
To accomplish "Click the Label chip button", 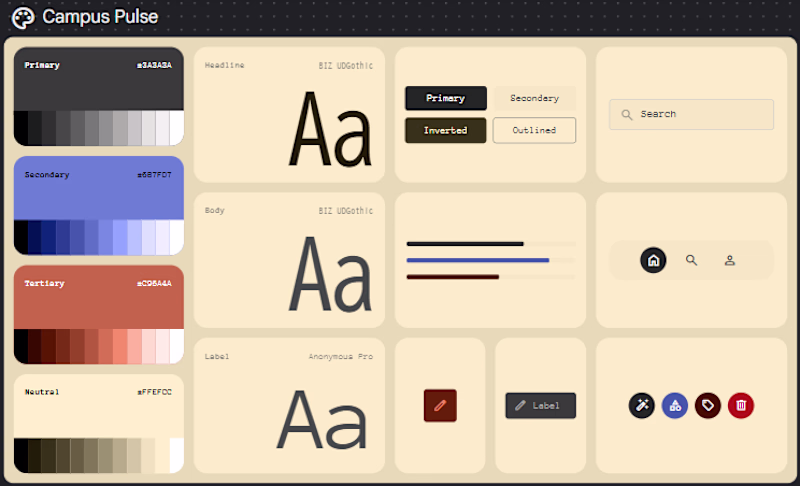I will tap(540, 405).
